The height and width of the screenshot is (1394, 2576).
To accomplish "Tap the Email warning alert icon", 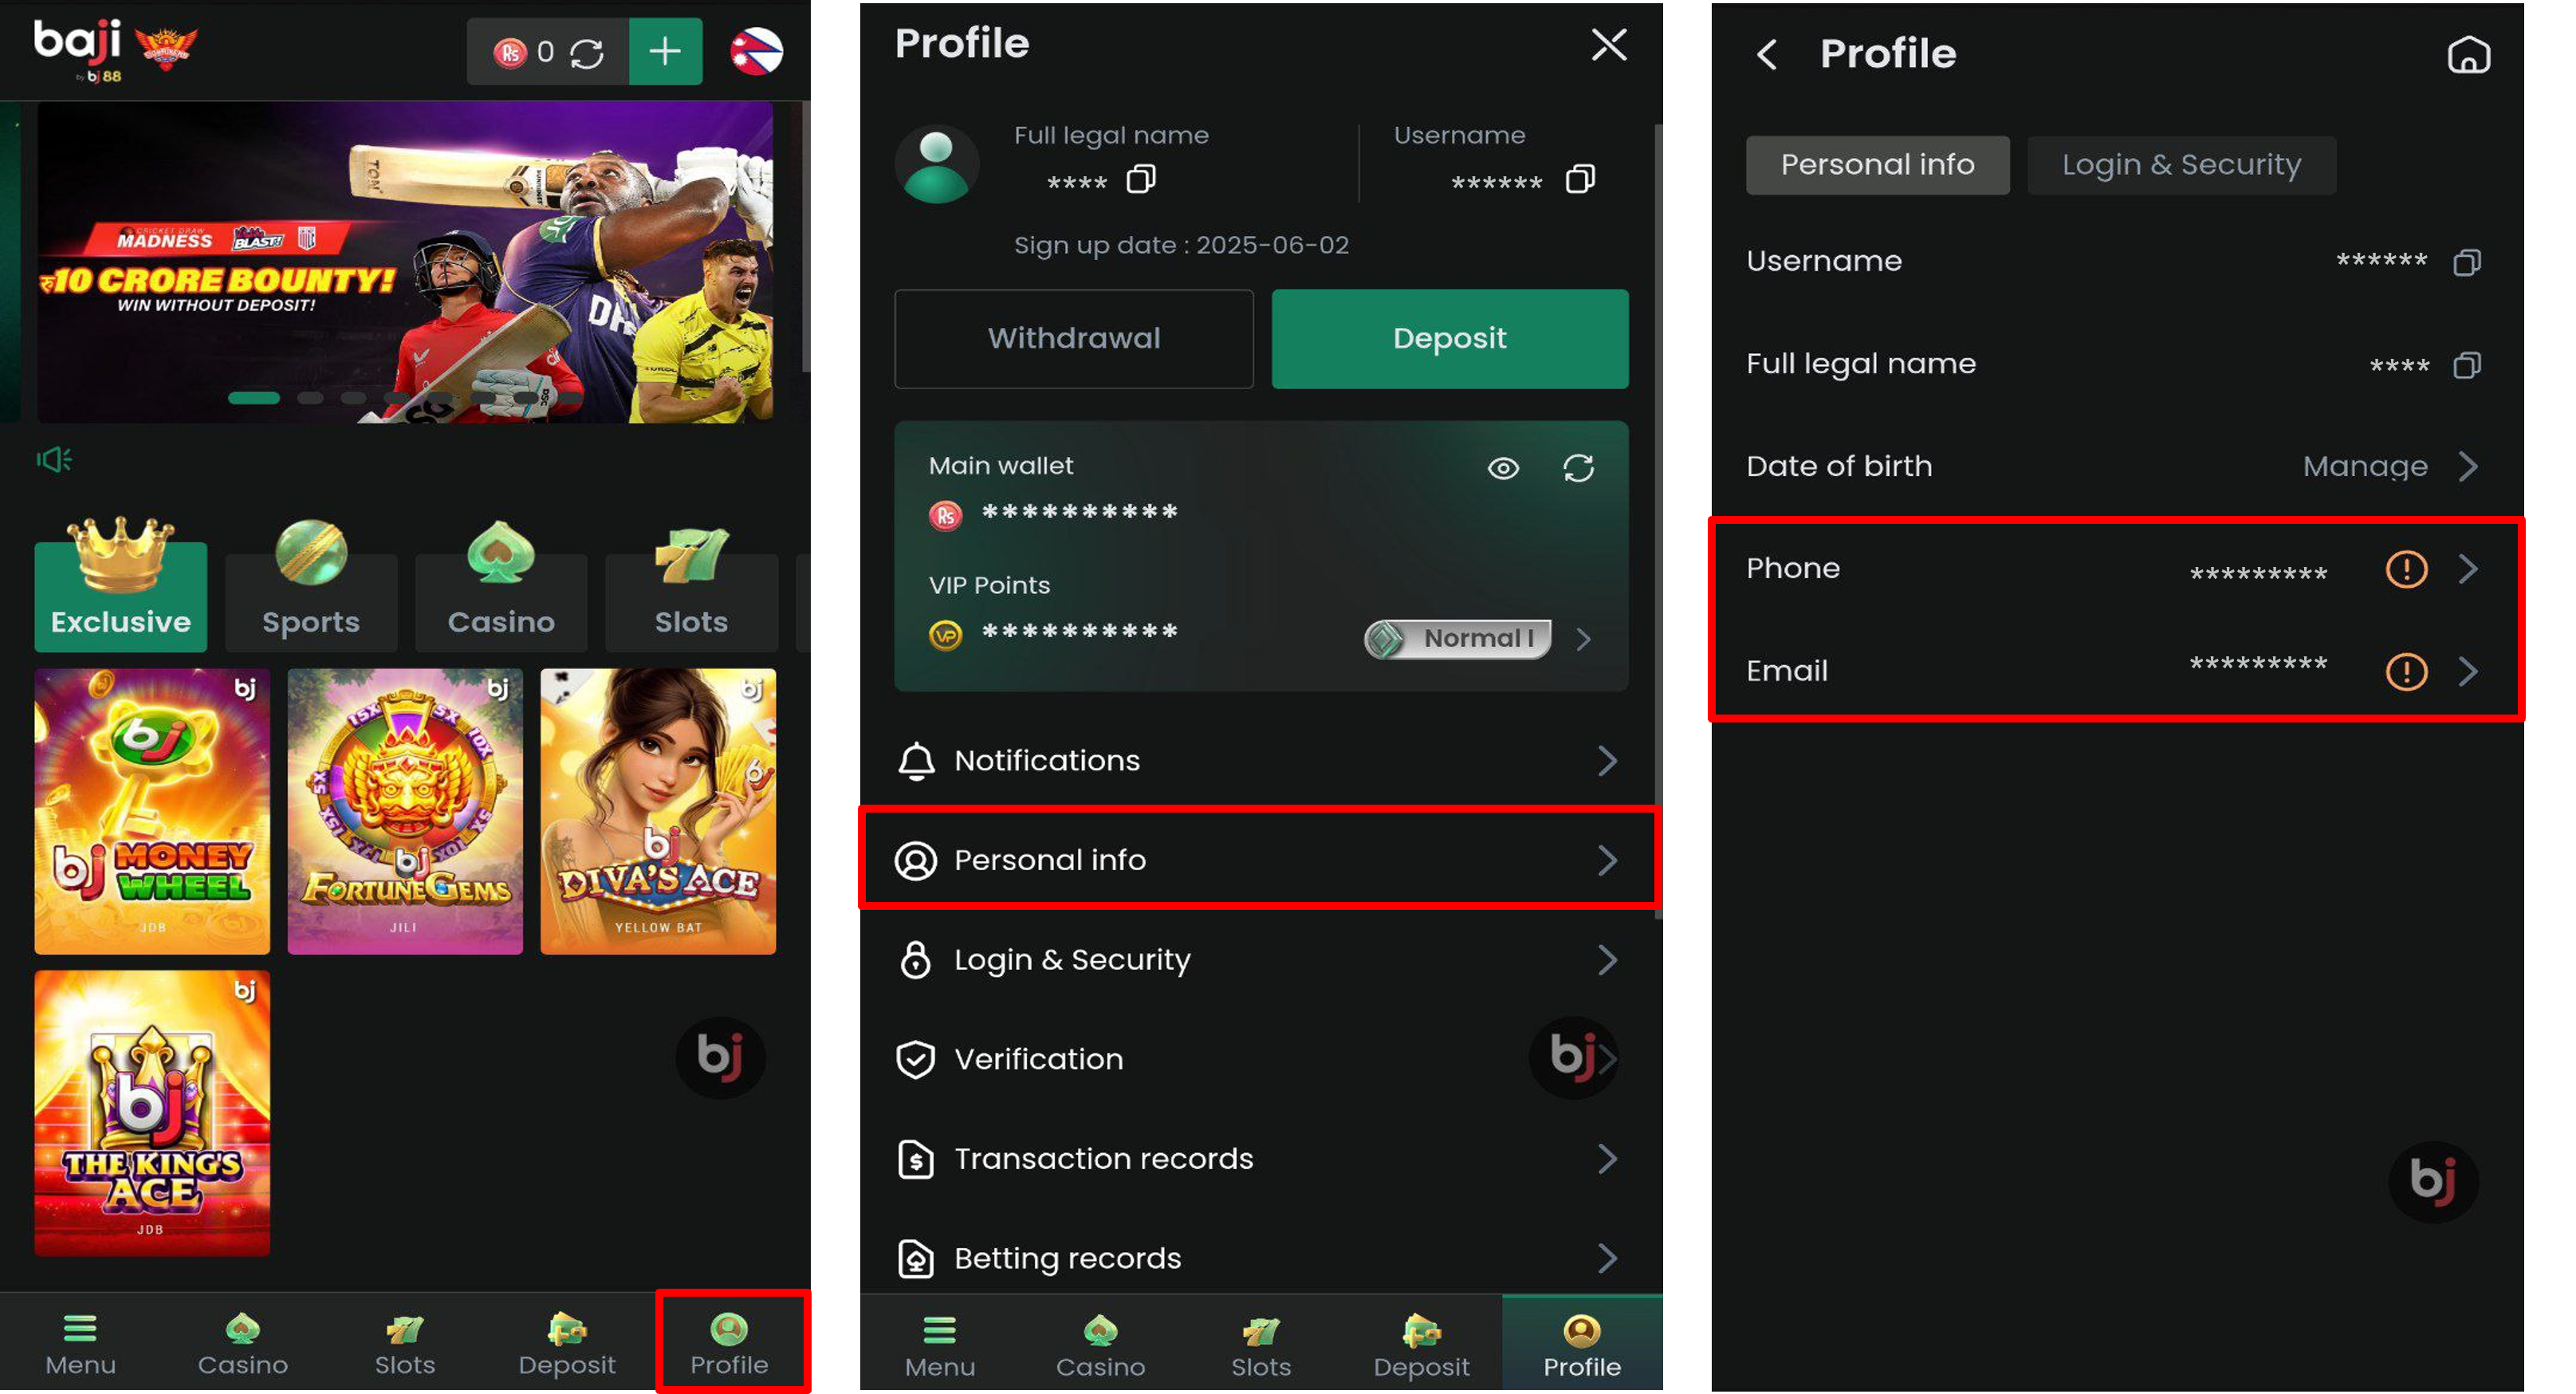I will [2406, 671].
